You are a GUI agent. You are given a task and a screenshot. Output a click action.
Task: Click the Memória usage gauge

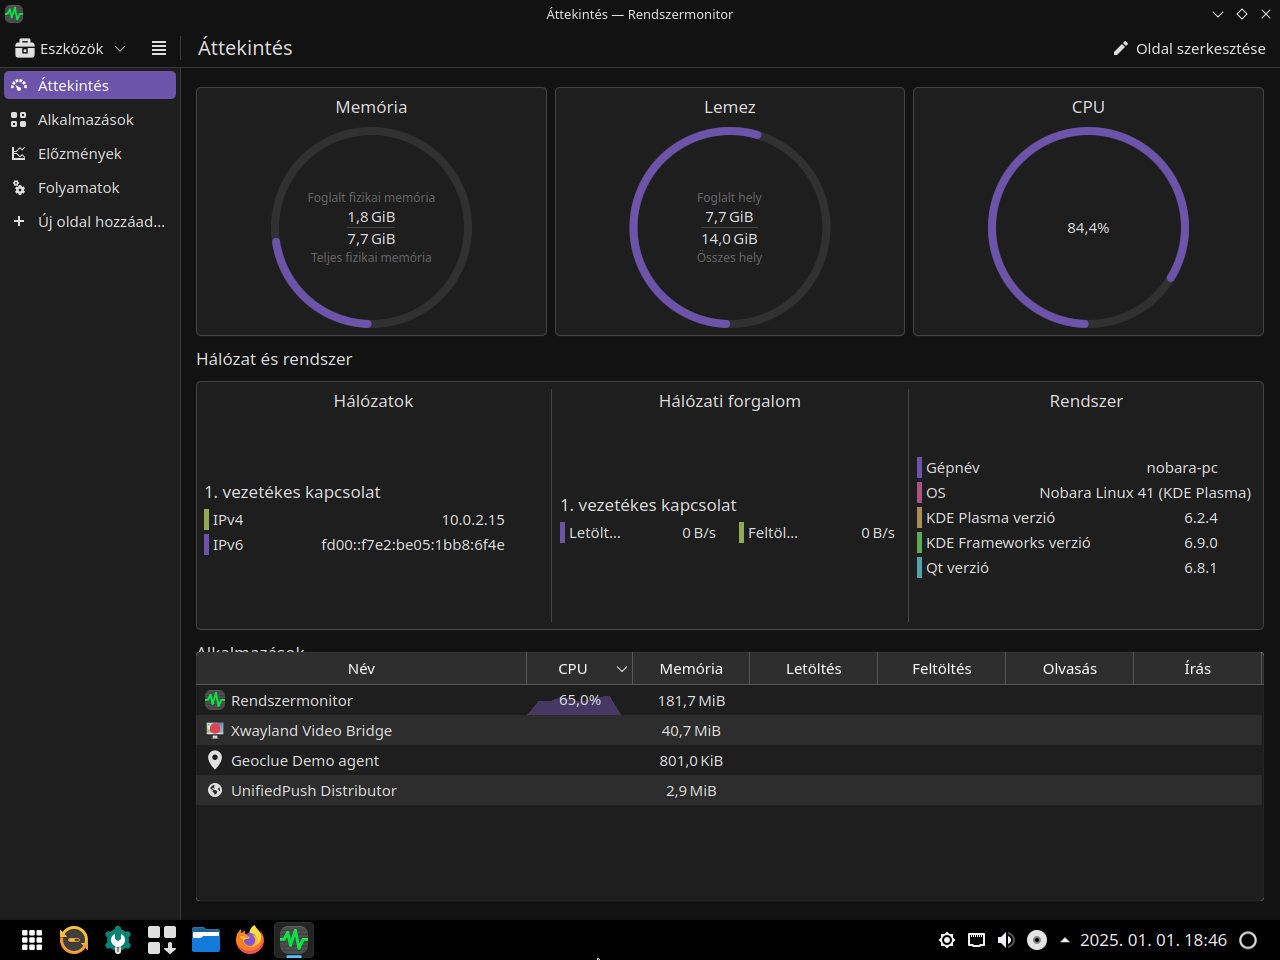coord(371,228)
